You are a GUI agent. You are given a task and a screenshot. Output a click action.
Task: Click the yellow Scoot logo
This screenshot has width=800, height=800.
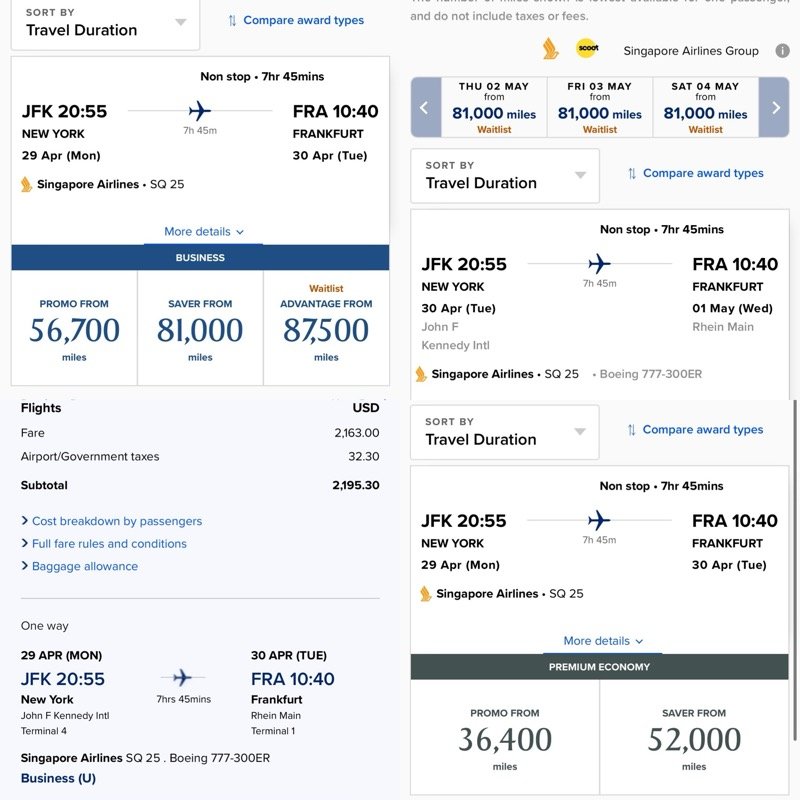(587, 48)
